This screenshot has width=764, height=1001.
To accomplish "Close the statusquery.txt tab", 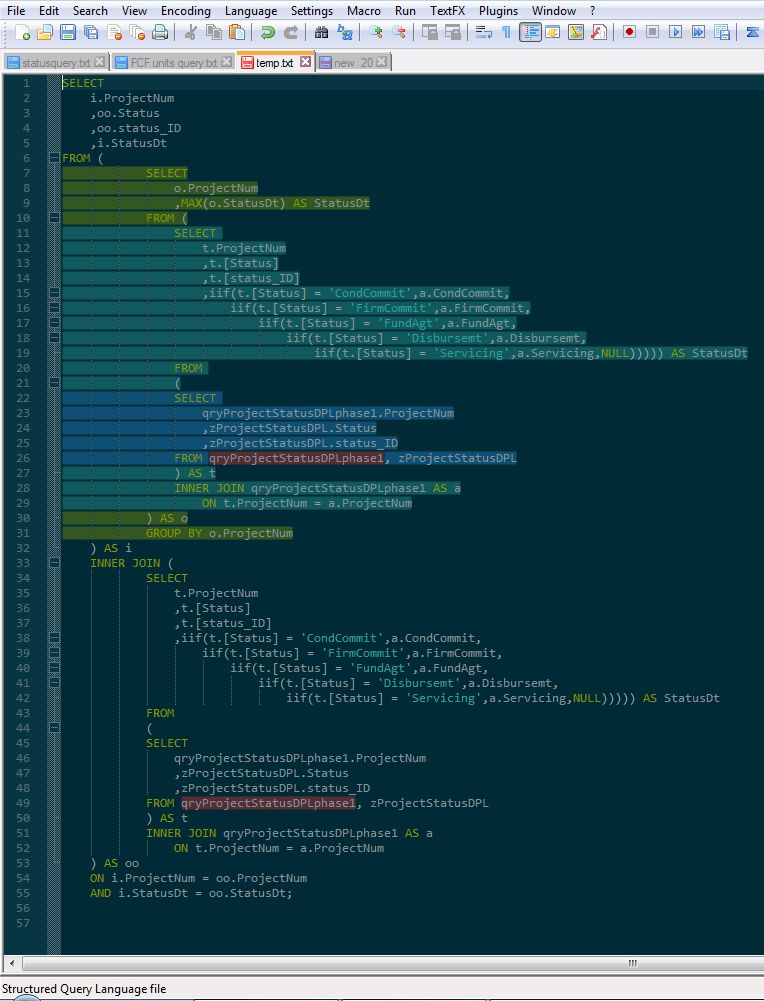I will click(99, 62).
